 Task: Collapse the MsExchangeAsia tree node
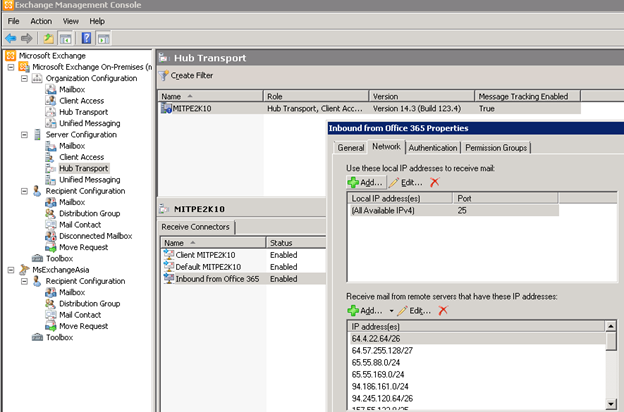click(11, 270)
